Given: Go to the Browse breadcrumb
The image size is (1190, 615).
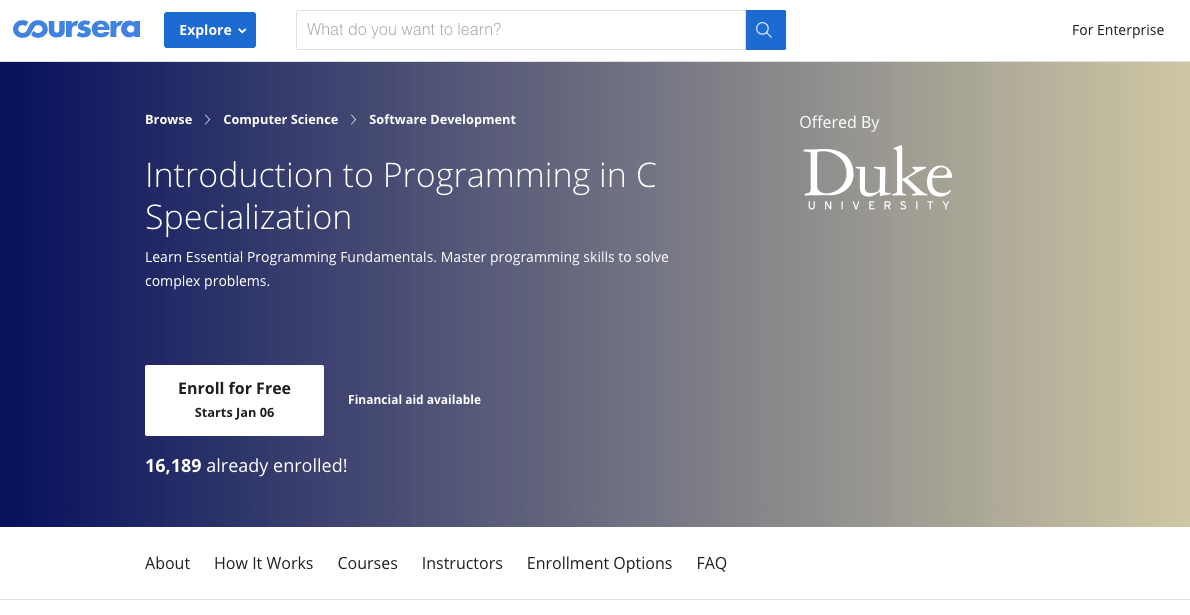Looking at the screenshot, I should pos(168,120).
